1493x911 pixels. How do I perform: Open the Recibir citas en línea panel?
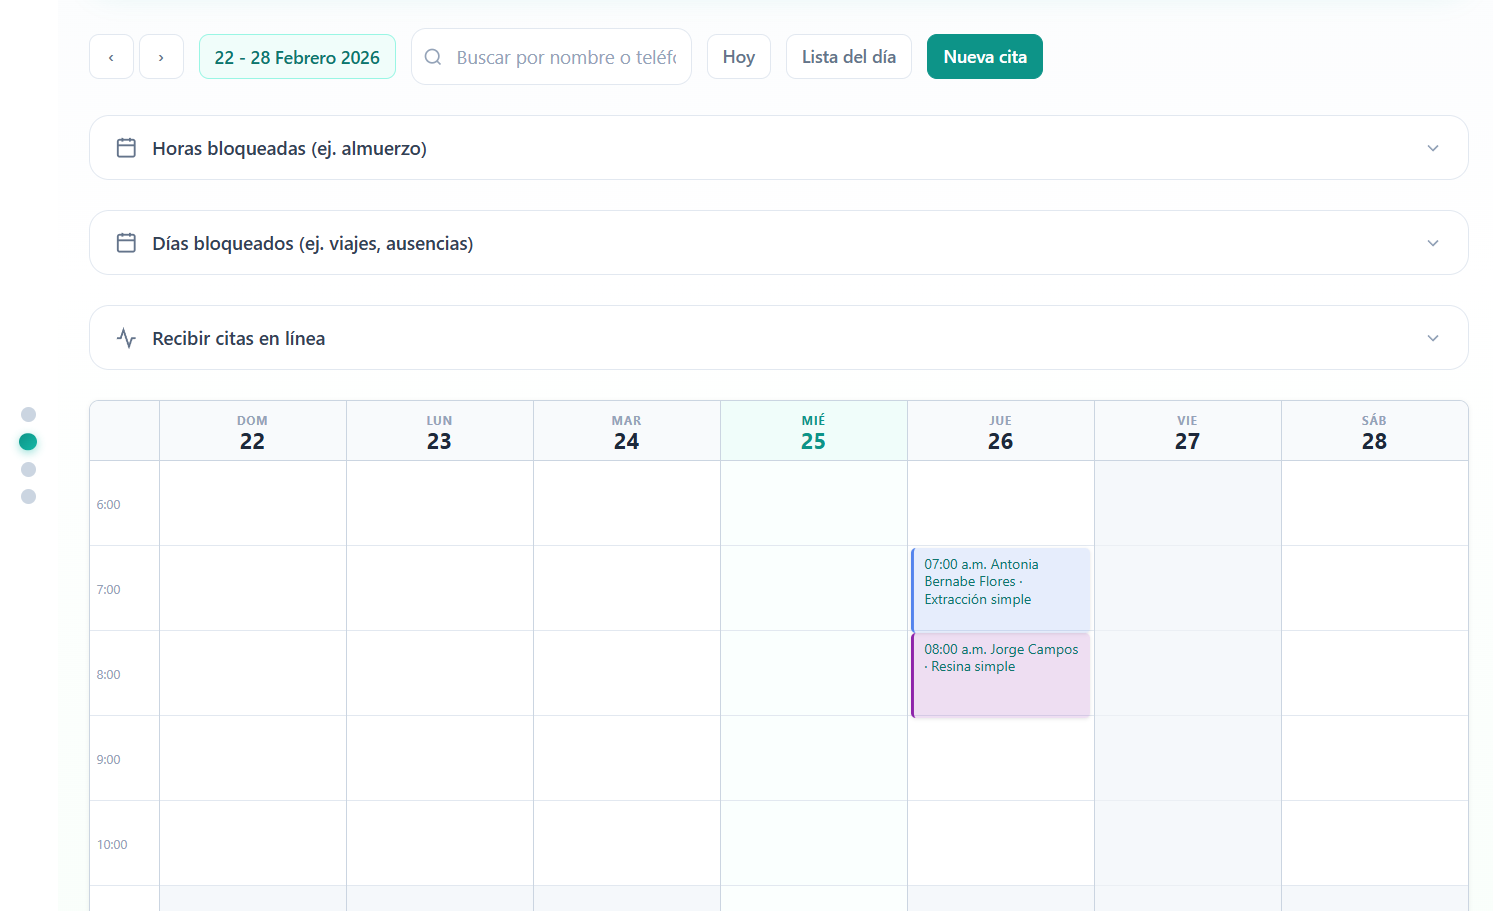point(1433,337)
